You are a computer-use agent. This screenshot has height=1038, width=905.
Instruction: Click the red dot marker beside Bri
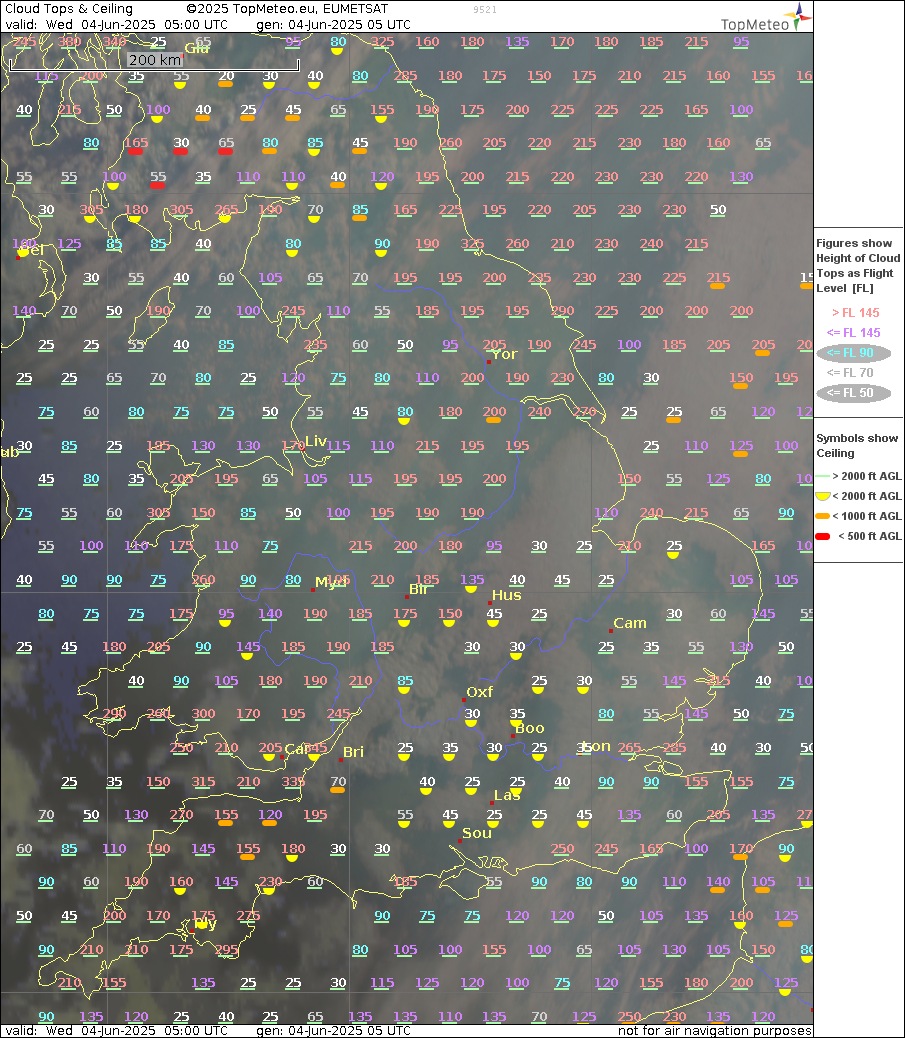click(340, 759)
